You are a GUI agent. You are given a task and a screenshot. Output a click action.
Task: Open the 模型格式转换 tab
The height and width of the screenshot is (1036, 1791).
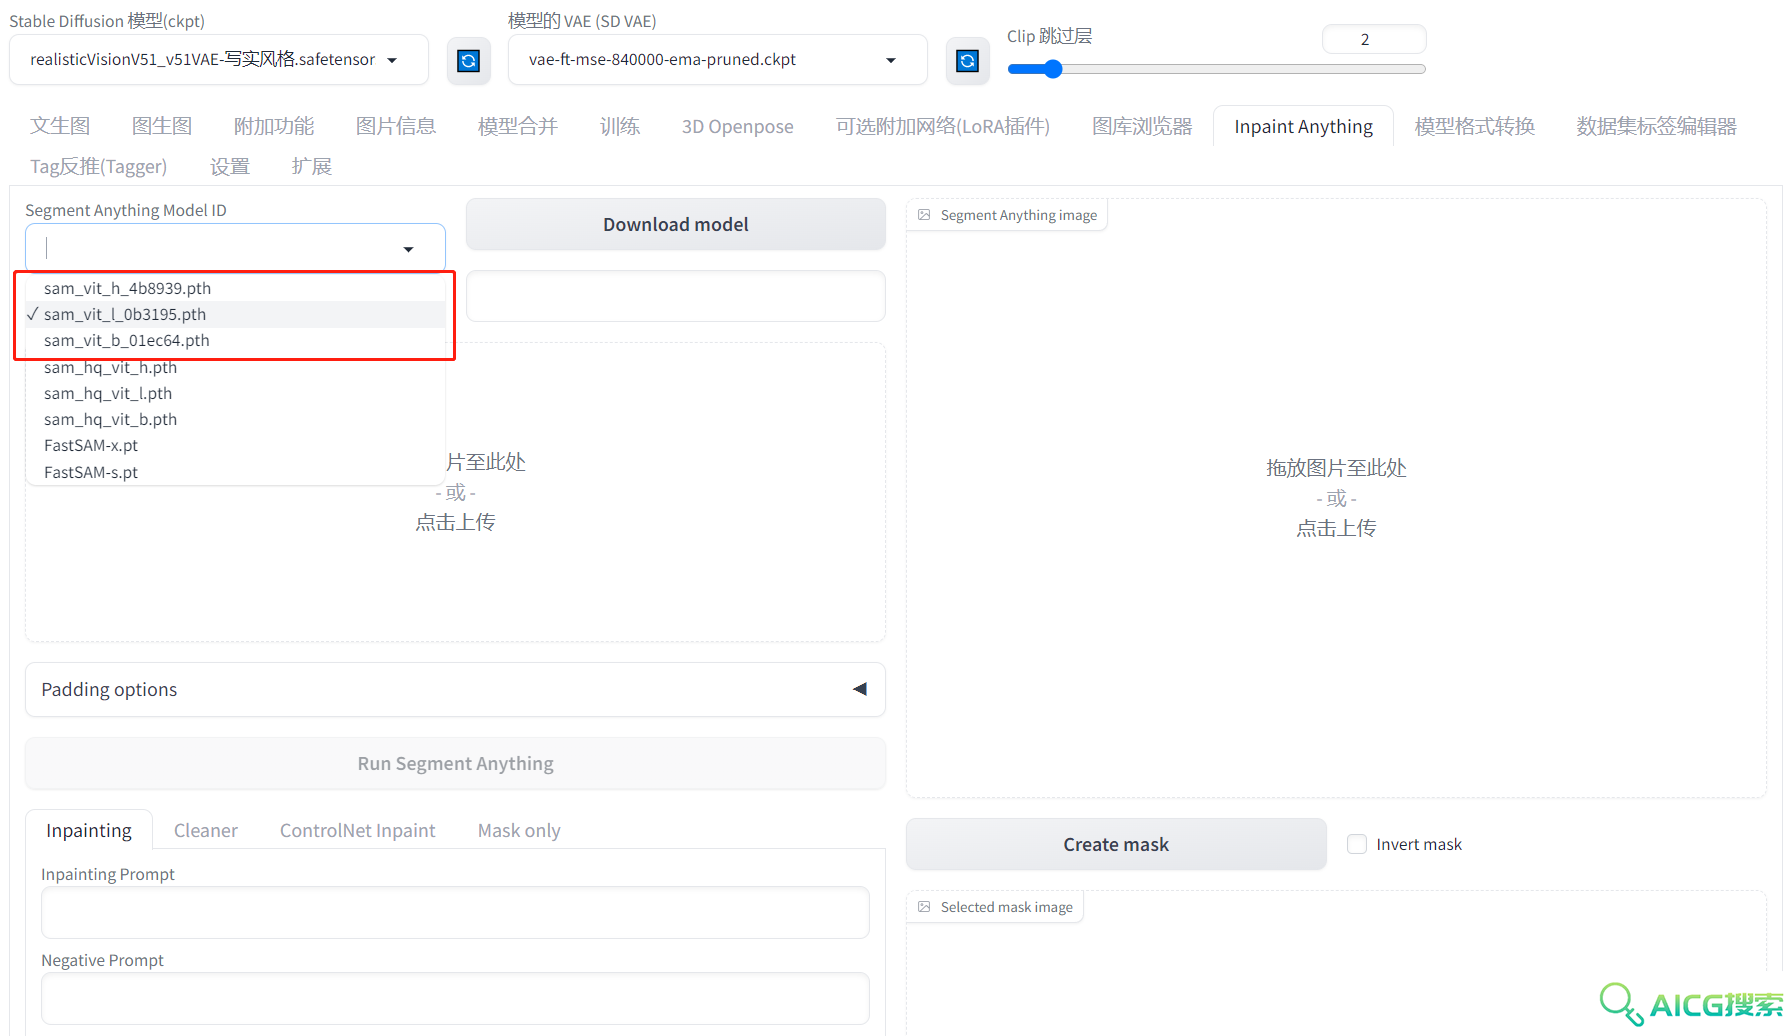(x=1475, y=126)
